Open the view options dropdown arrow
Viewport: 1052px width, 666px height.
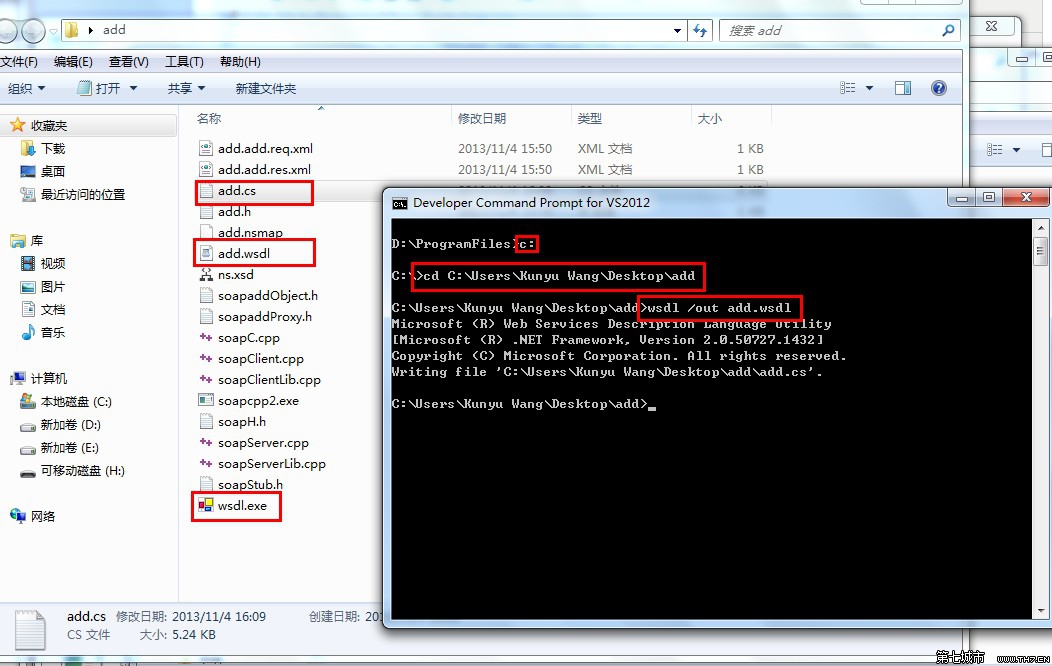point(870,88)
